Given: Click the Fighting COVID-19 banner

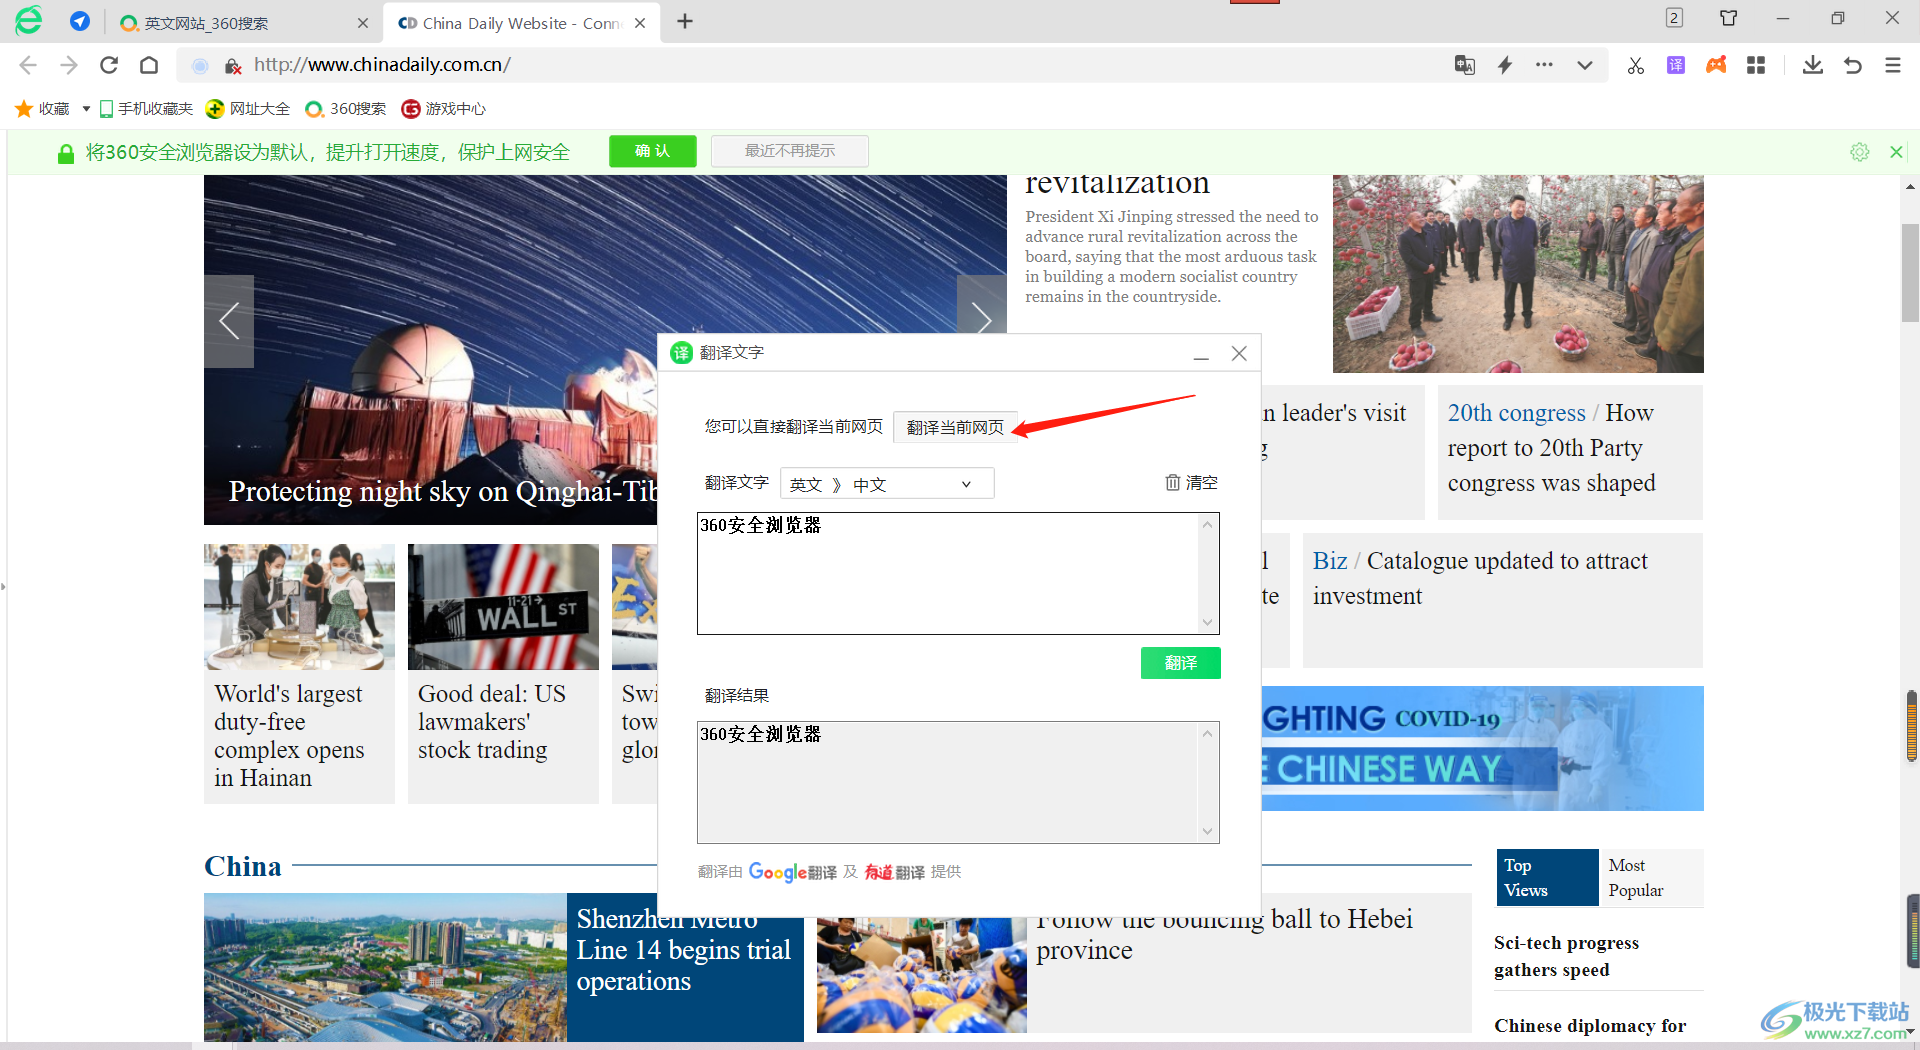Looking at the screenshot, I should (1482, 748).
